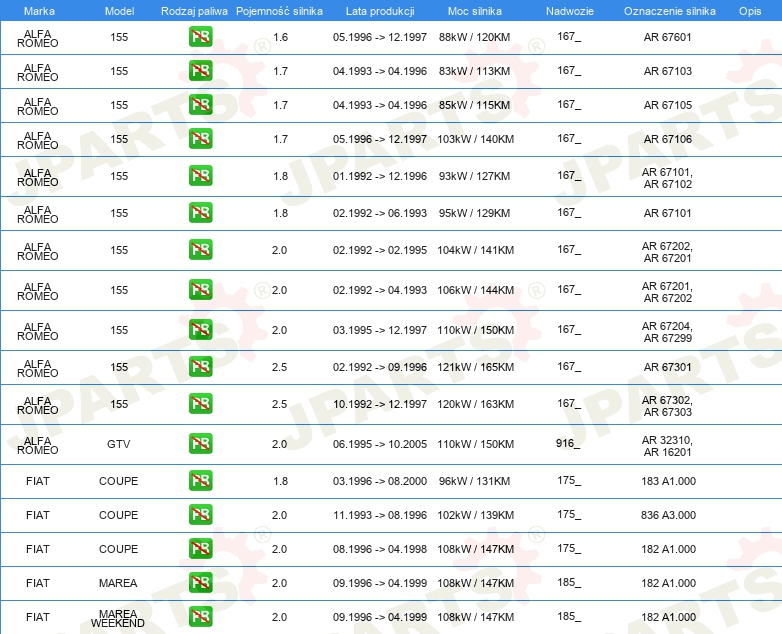Click the Model column header

pyautogui.click(x=119, y=11)
